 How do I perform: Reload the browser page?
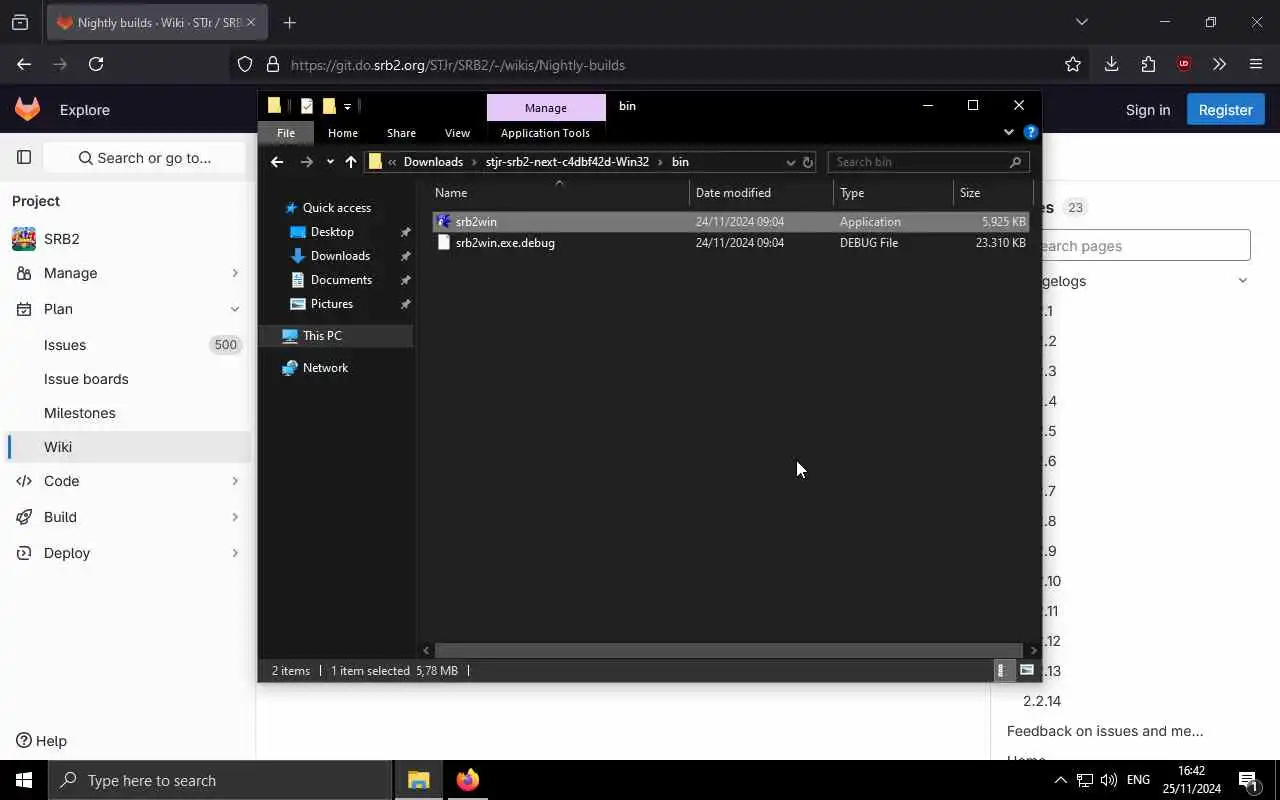tap(96, 64)
